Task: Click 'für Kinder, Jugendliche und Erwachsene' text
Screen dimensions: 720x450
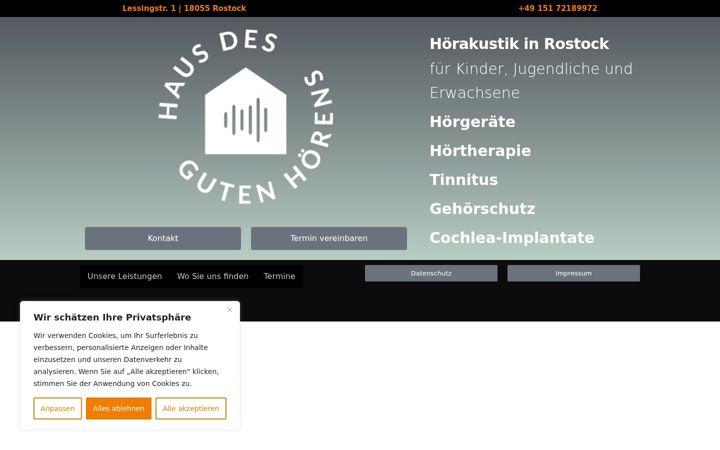Action: click(531, 80)
